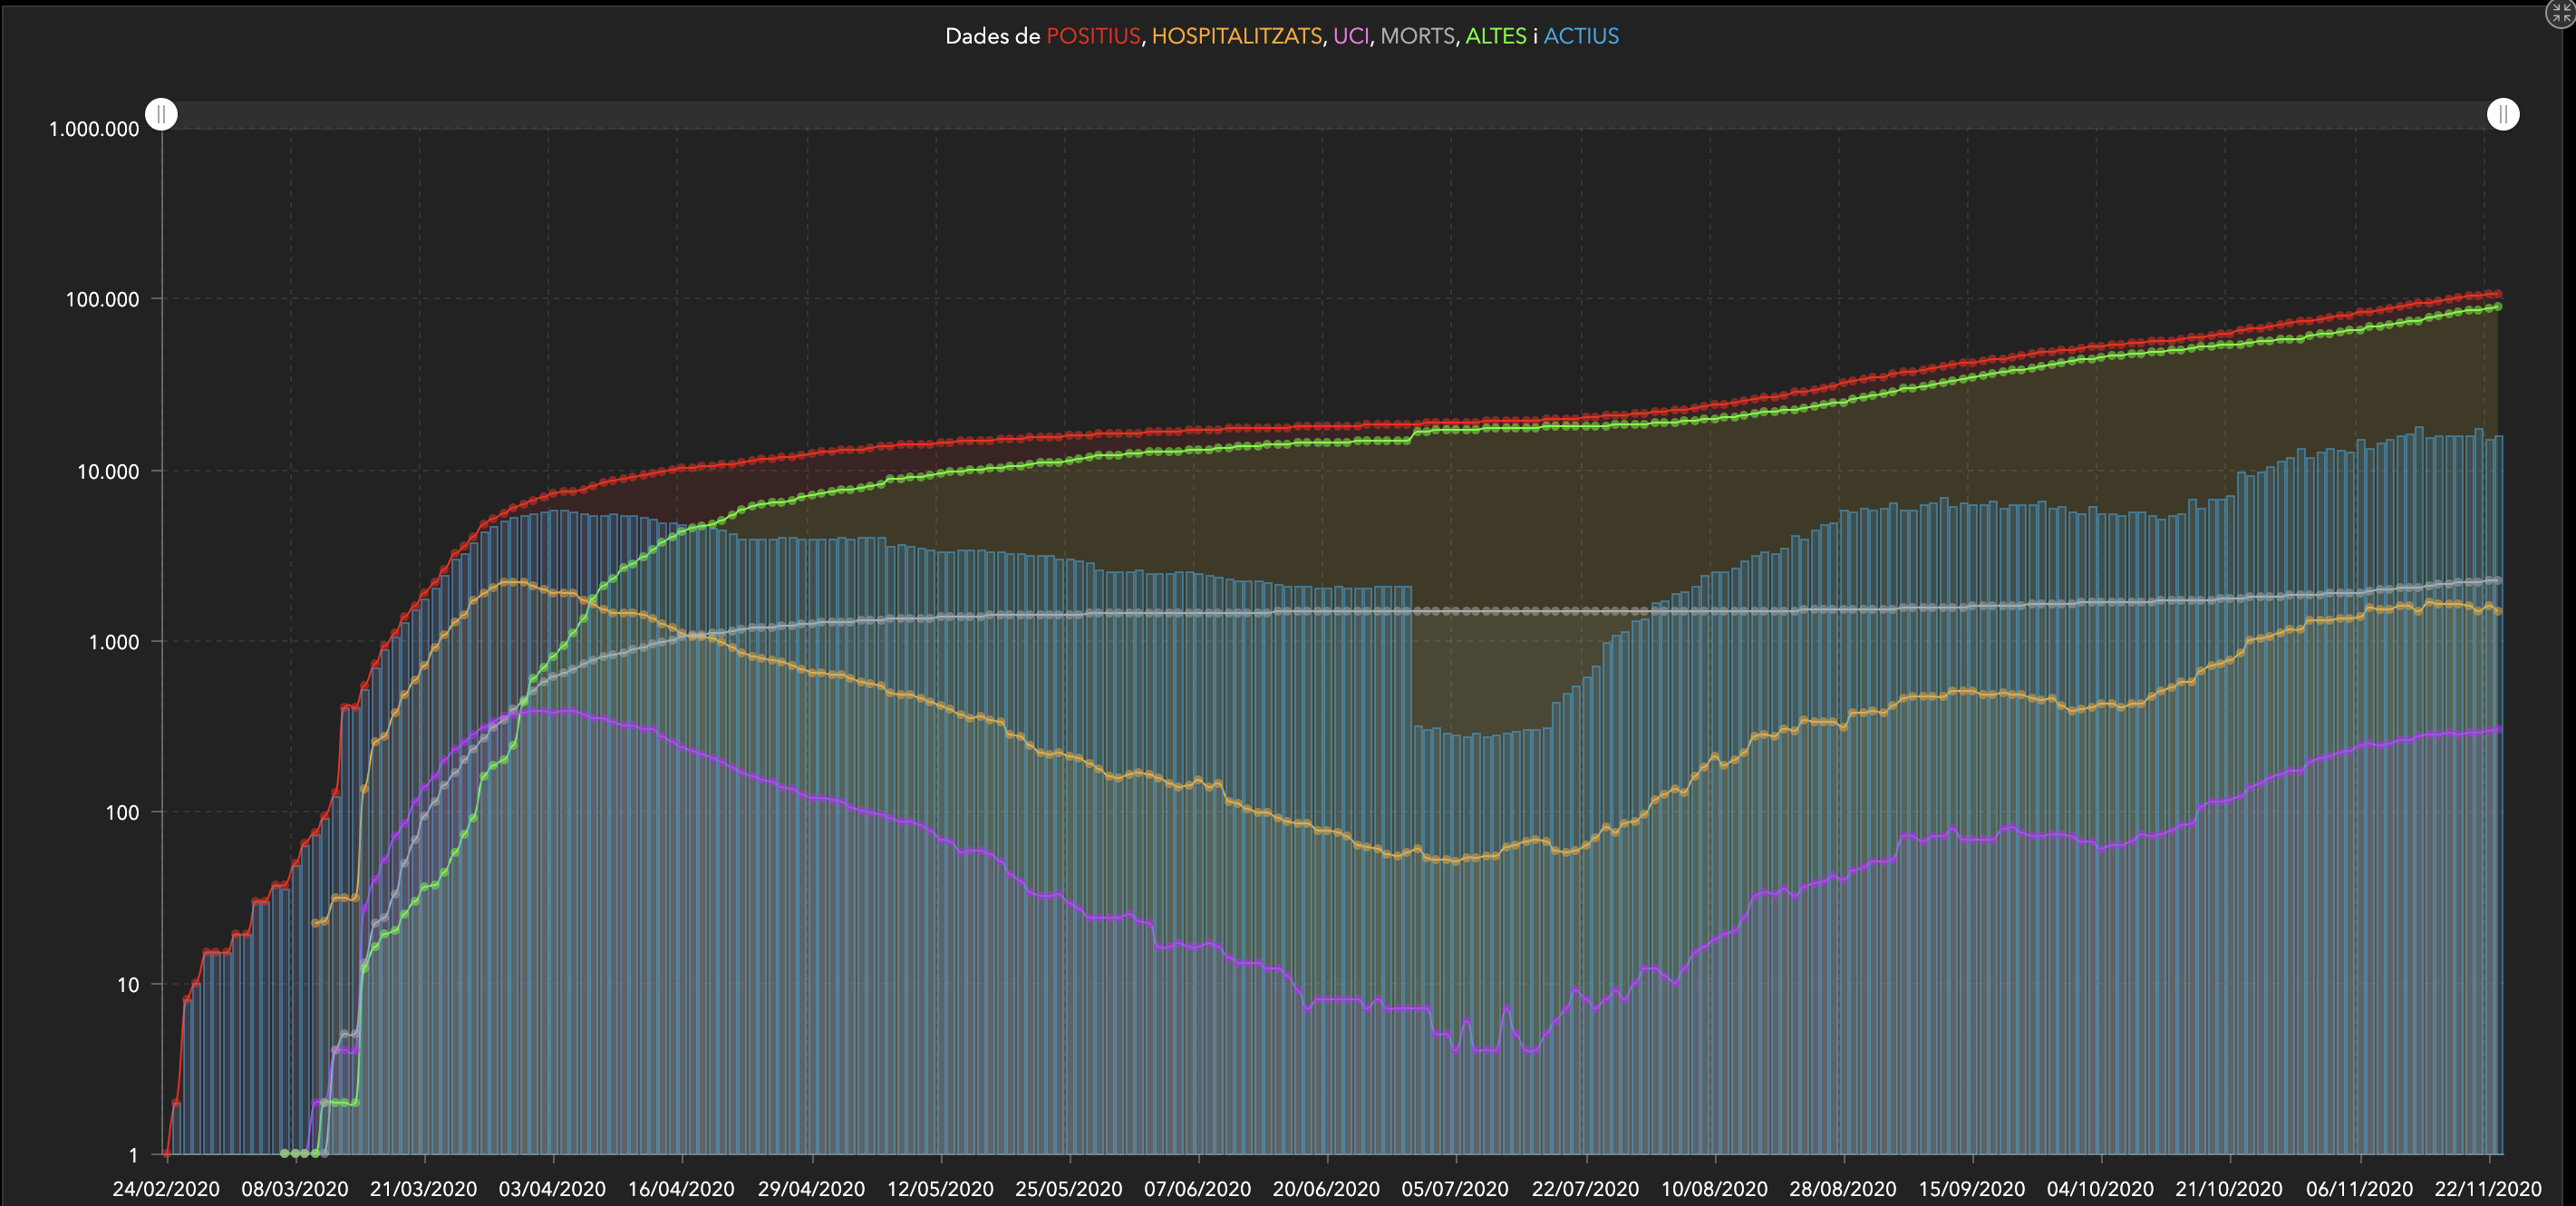Click the 12/05/2020 date label

940,1189
